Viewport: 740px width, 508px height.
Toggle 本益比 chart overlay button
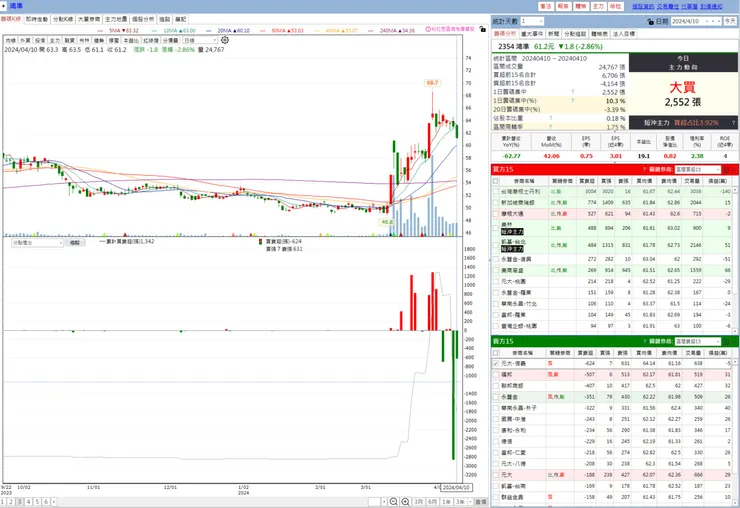131,41
